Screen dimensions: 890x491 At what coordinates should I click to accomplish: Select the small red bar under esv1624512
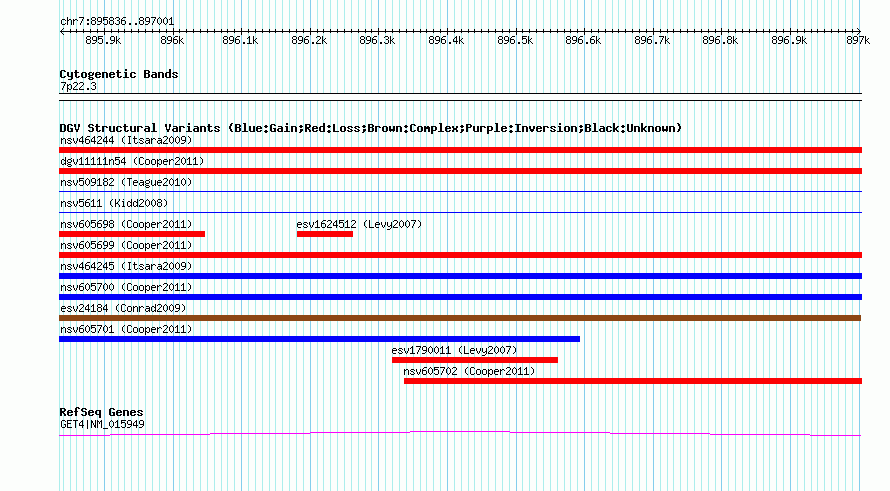pyautogui.click(x=325, y=234)
